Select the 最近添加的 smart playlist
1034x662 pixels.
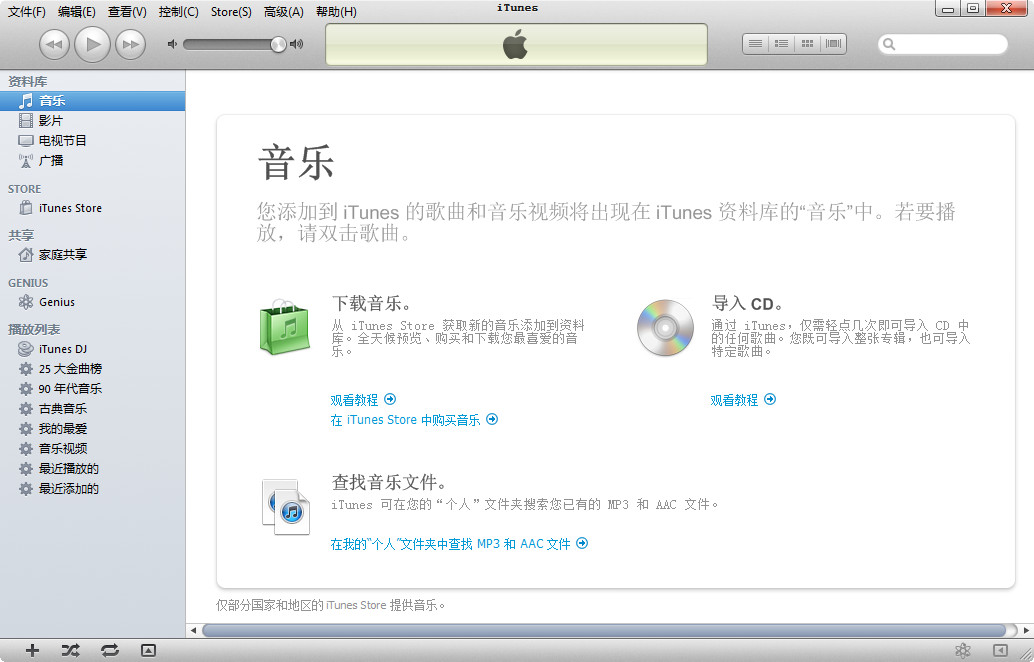92,489
